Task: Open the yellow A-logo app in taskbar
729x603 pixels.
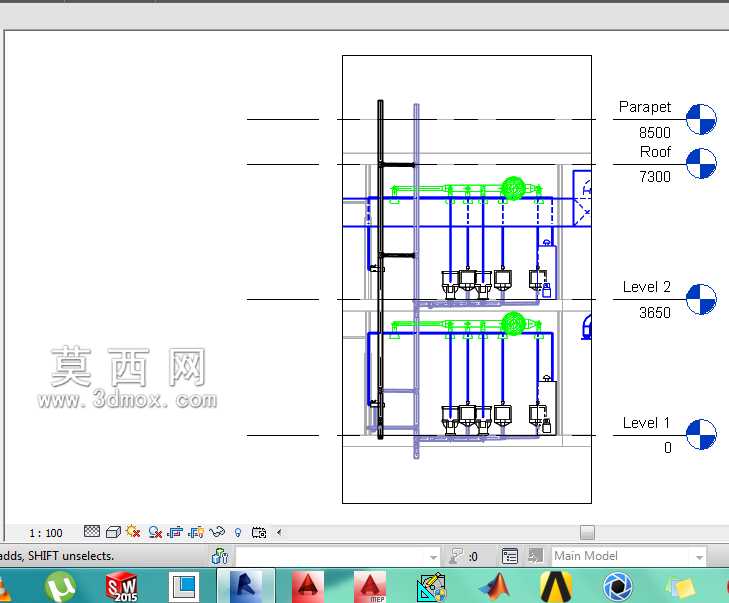Action: point(557,587)
